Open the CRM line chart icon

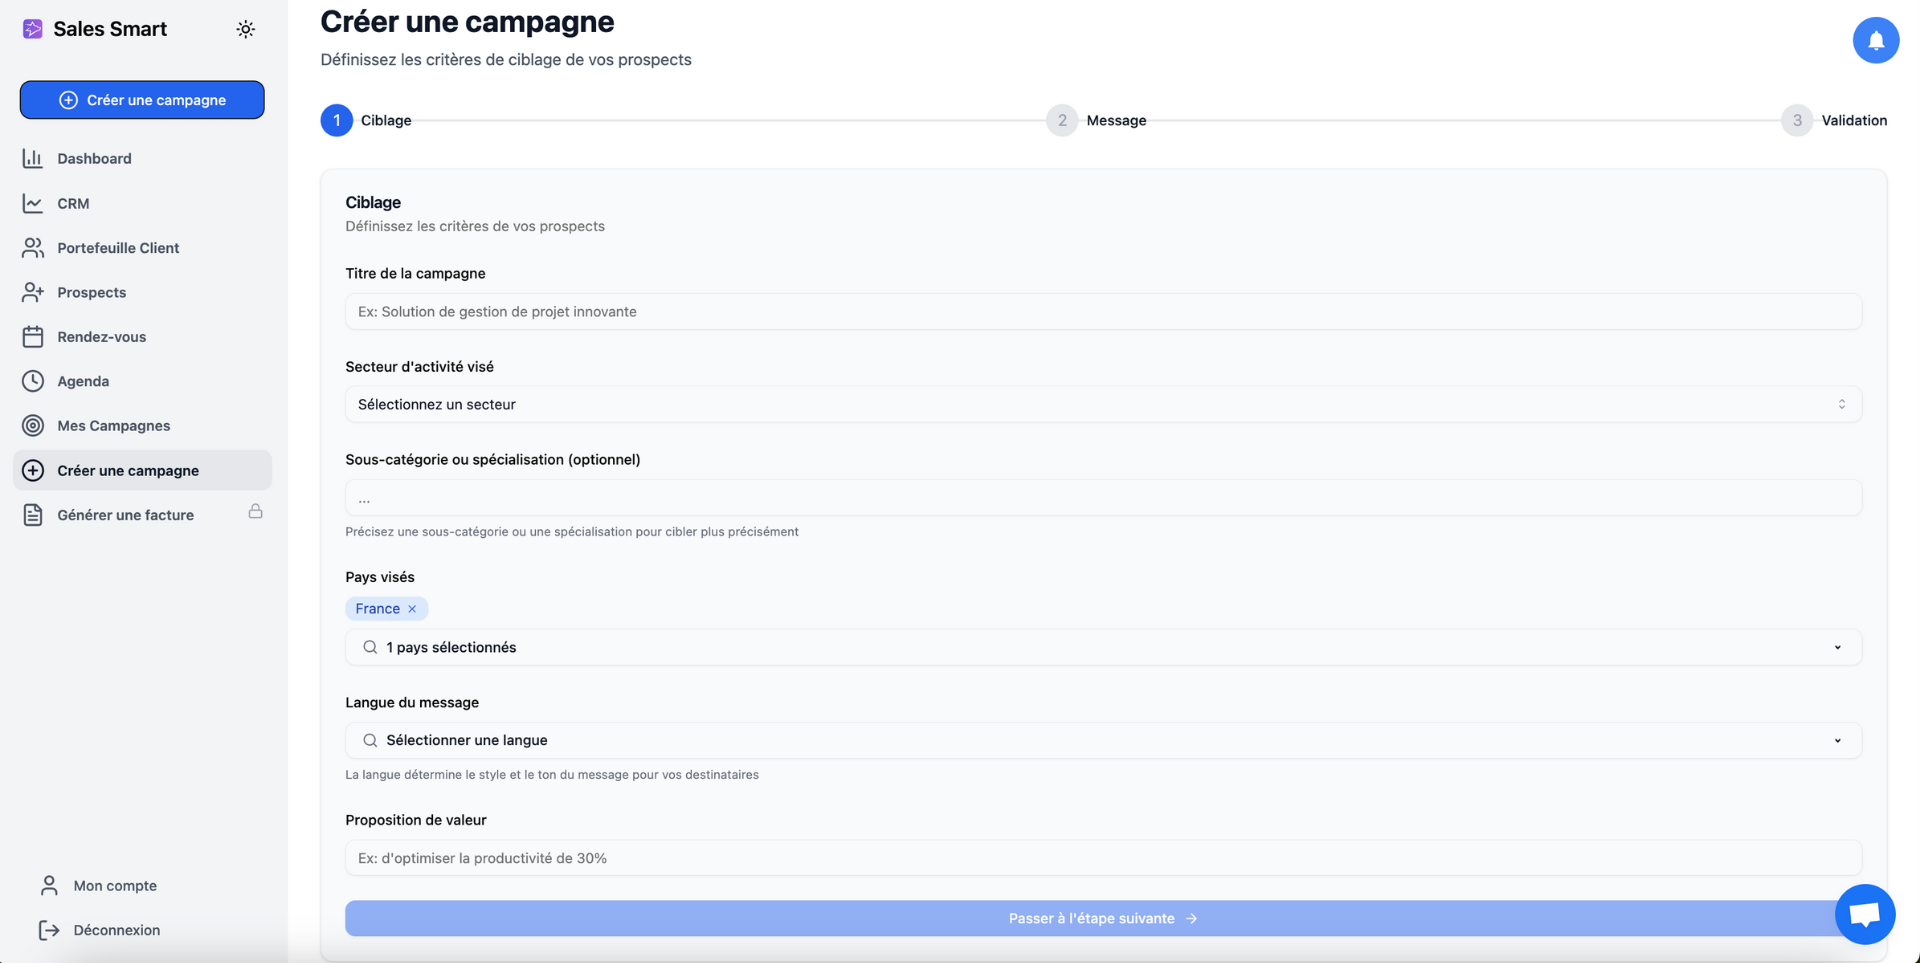[33, 203]
